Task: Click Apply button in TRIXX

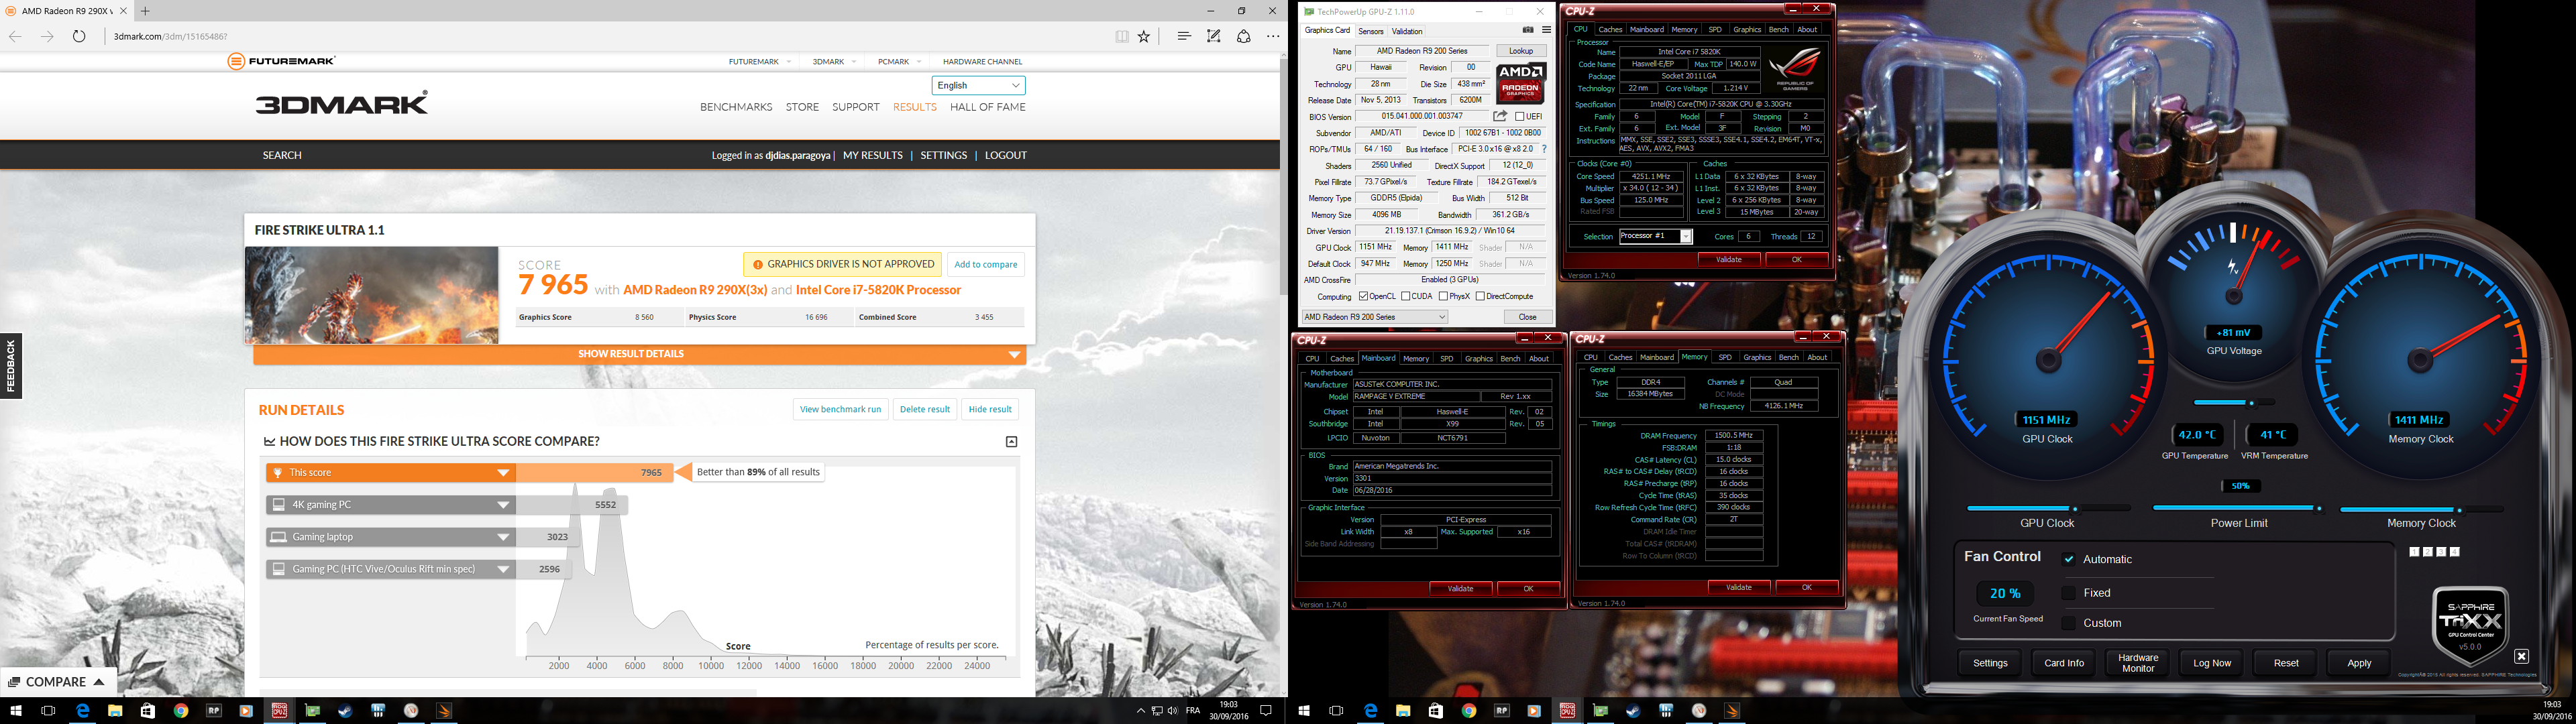Action: 2358,663
